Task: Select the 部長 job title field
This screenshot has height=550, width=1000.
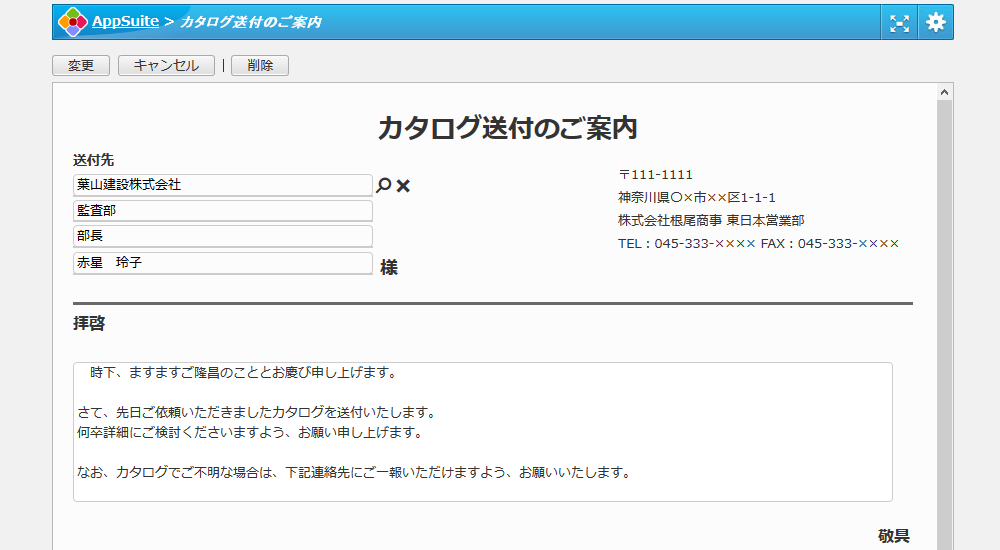Action: 222,237
